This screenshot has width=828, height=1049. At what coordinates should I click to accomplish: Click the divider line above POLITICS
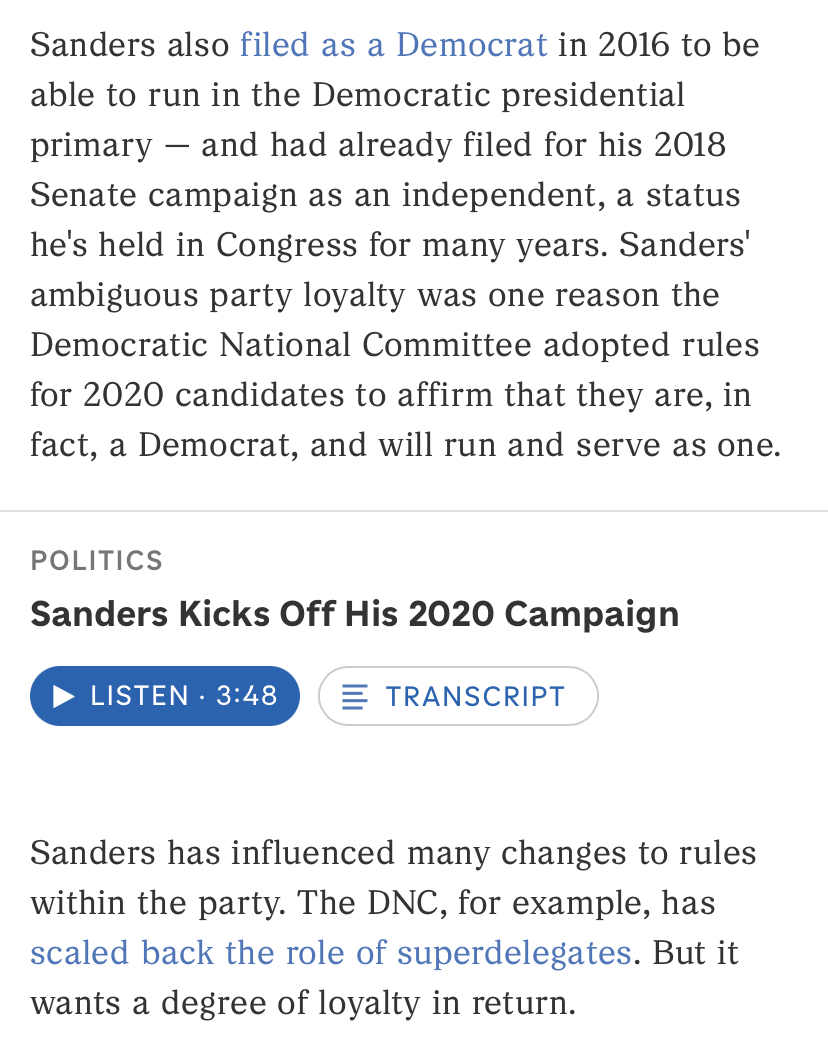(x=414, y=511)
